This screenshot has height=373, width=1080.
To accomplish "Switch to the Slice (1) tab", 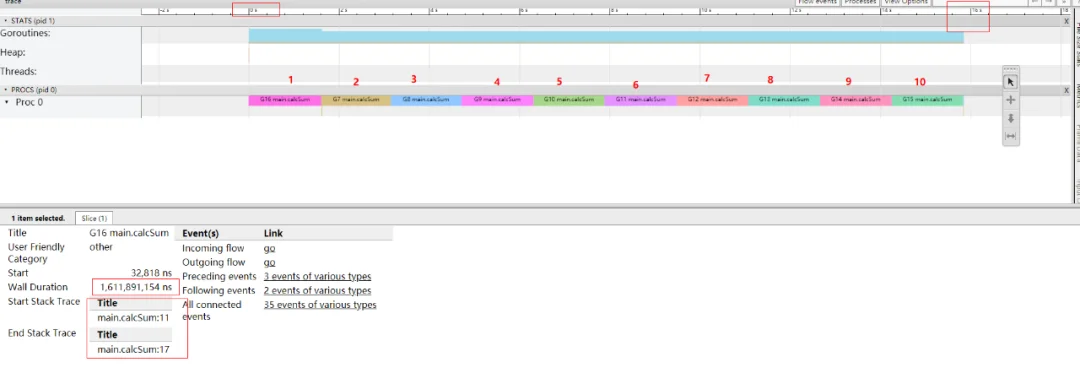I will pos(94,218).
